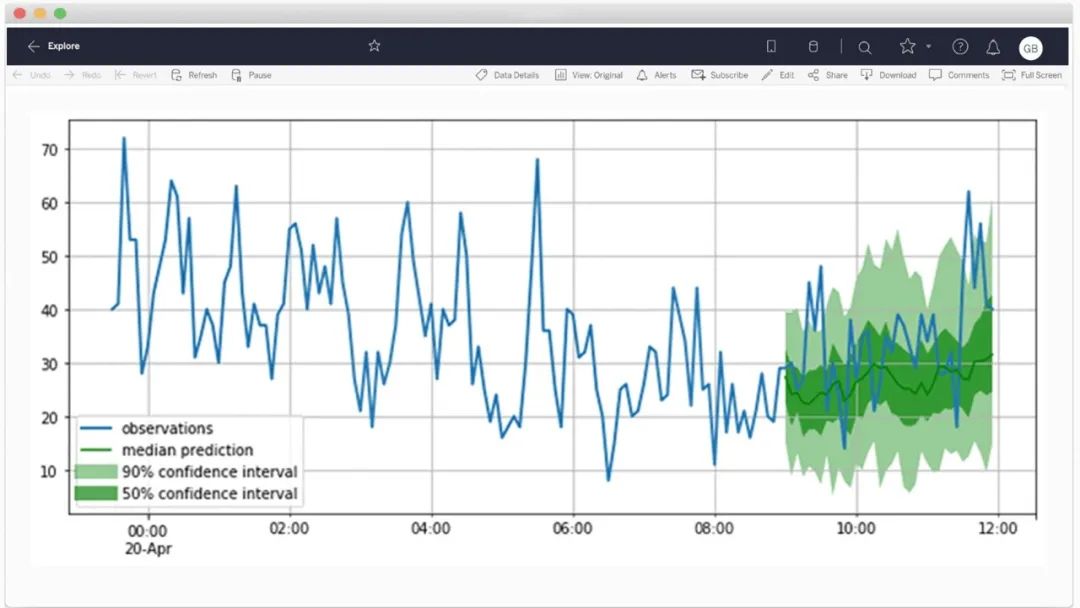This screenshot has height=608, width=1080.
Task: Open Data Details panel
Action: click(507, 75)
